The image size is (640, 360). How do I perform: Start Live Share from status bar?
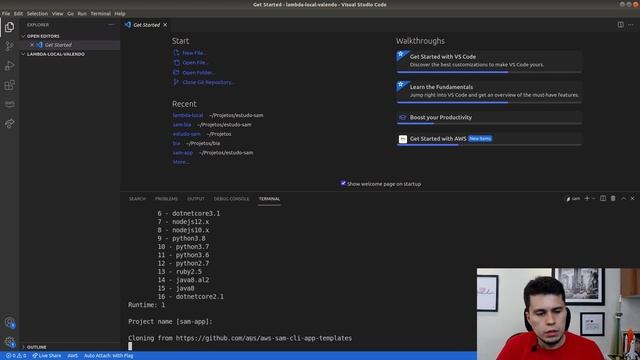(x=47, y=356)
